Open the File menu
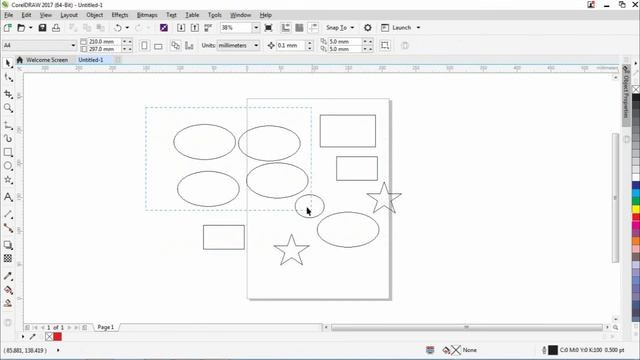The width and height of the screenshot is (640, 360). click(9, 15)
